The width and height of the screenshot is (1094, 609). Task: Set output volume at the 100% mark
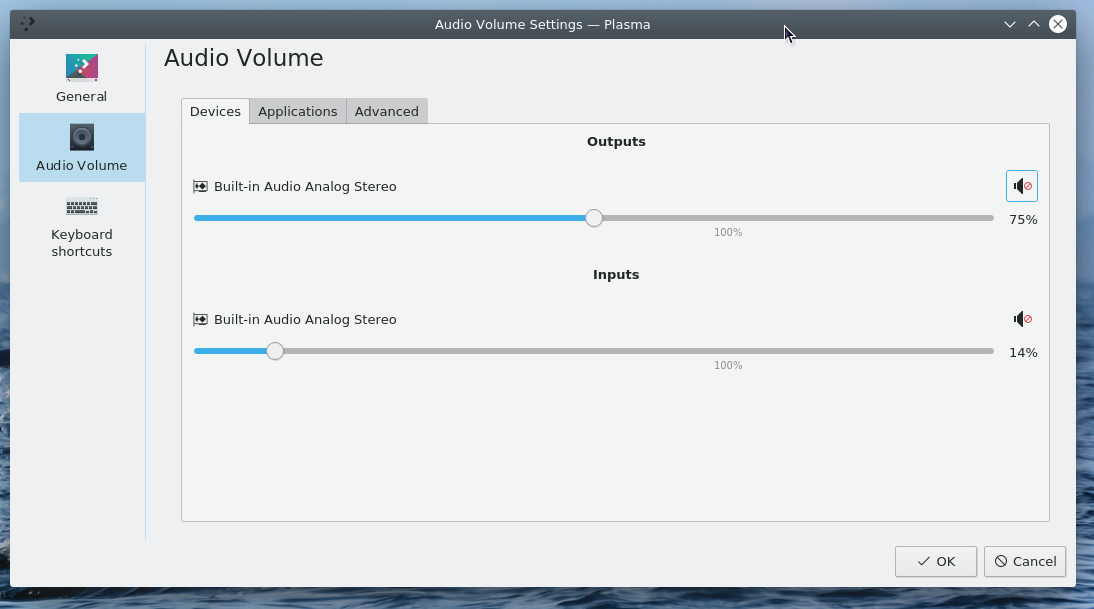tap(728, 218)
